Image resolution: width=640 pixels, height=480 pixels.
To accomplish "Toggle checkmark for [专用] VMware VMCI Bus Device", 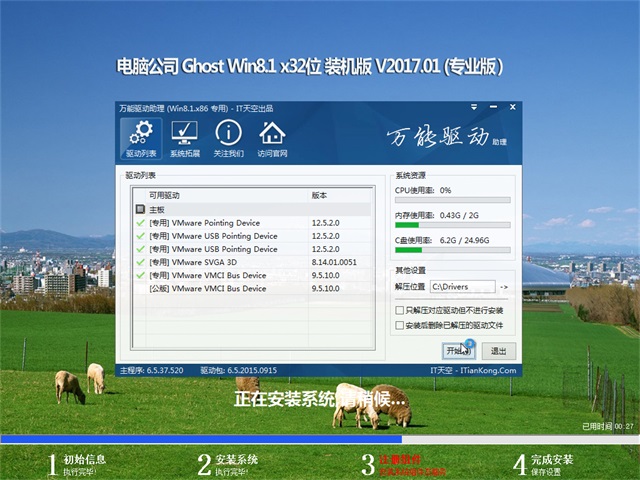I will [x=140, y=275].
